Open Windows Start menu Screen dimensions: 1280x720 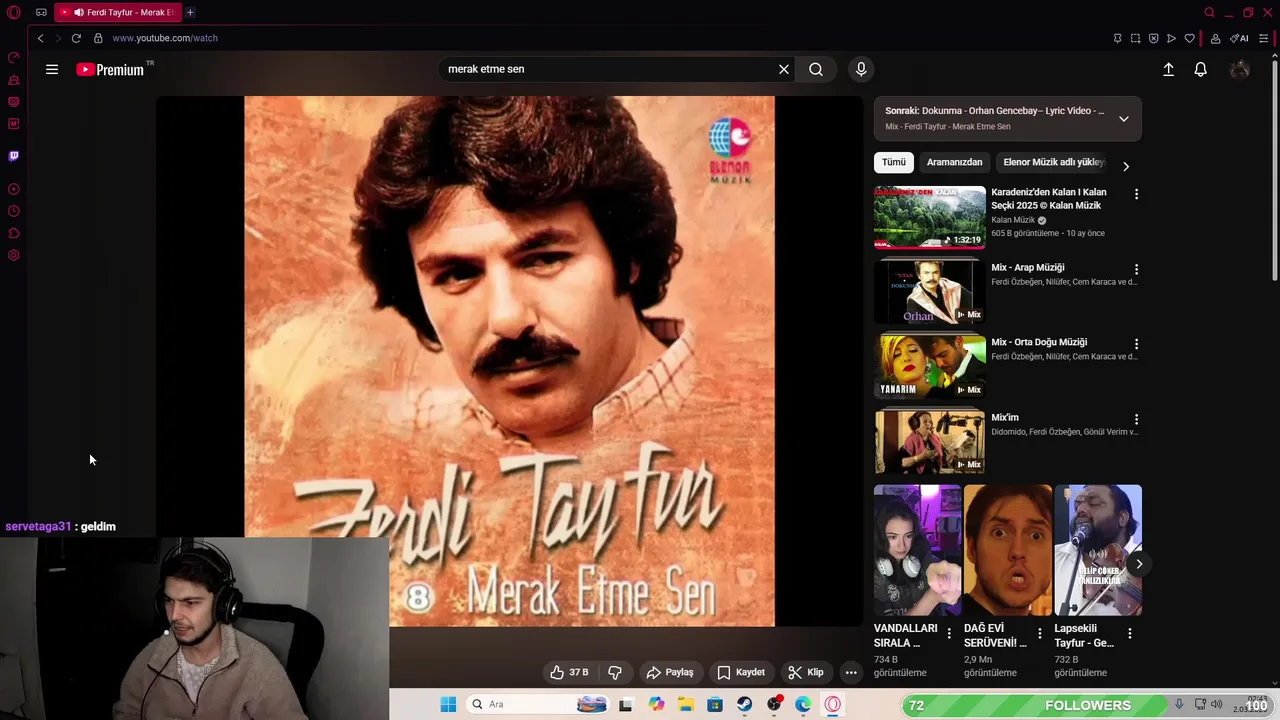tap(448, 704)
